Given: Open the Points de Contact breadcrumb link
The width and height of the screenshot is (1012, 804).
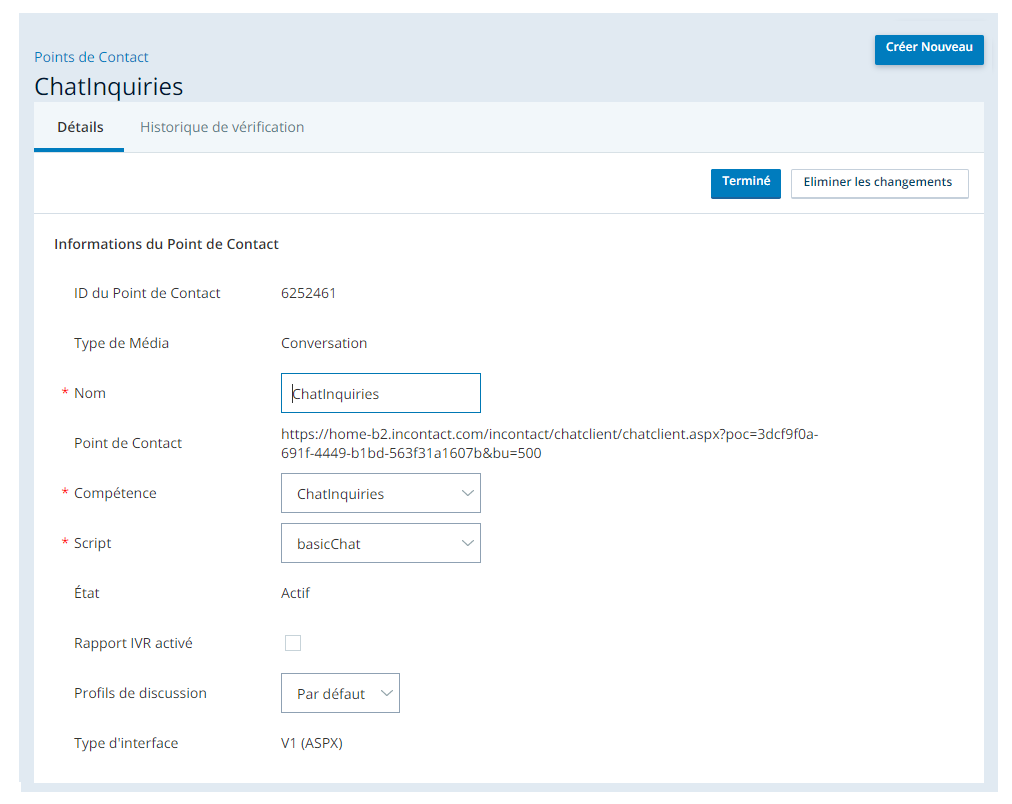Looking at the screenshot, I should click(x=91, y=57).
